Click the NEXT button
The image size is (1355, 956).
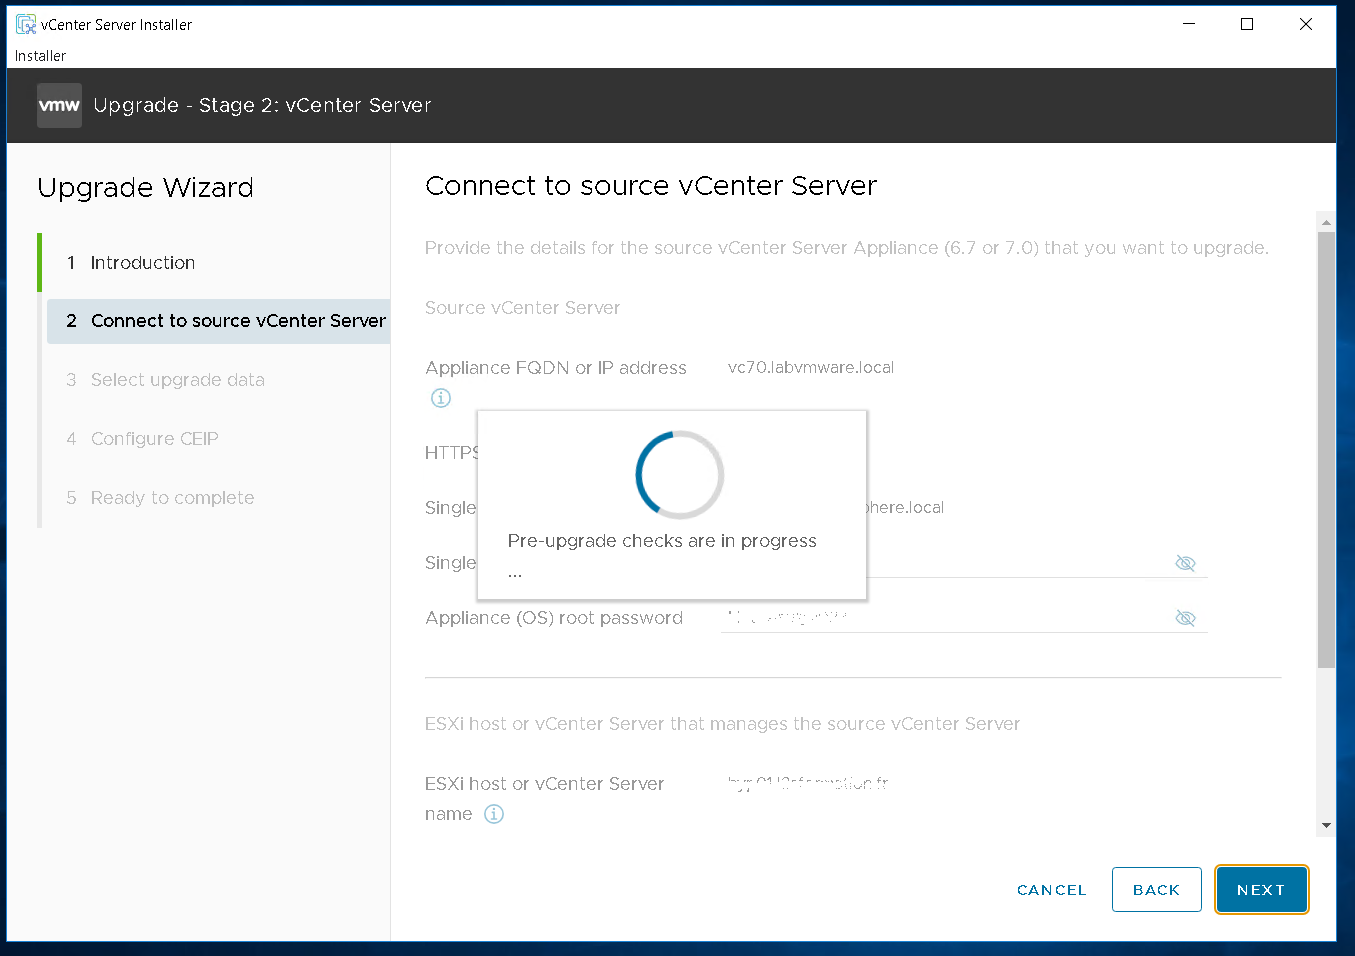point(1261,890)
